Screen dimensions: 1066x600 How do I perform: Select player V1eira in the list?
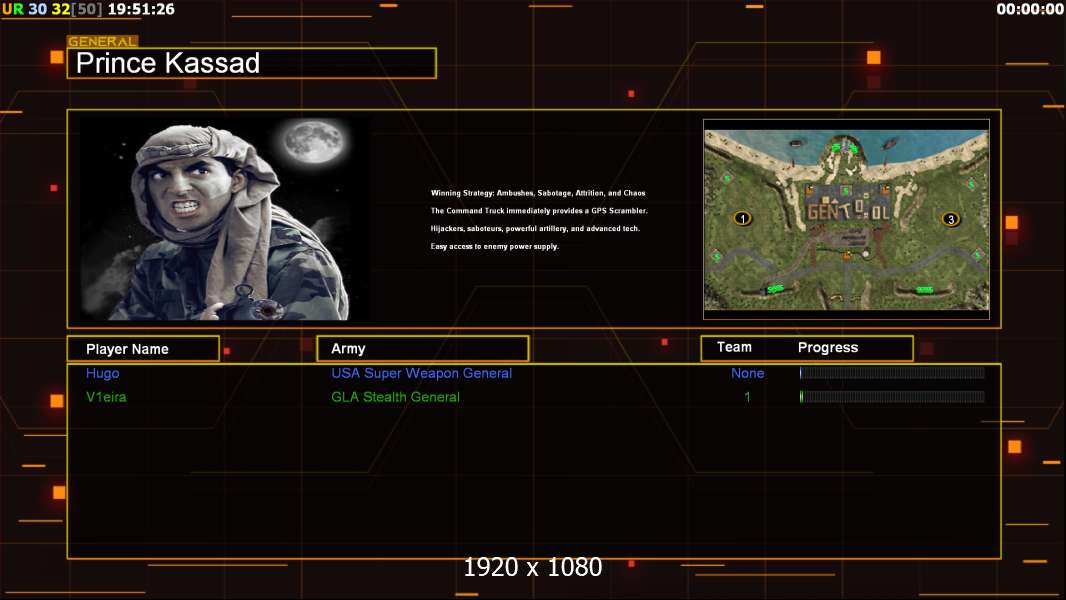[x=106, y=397]
